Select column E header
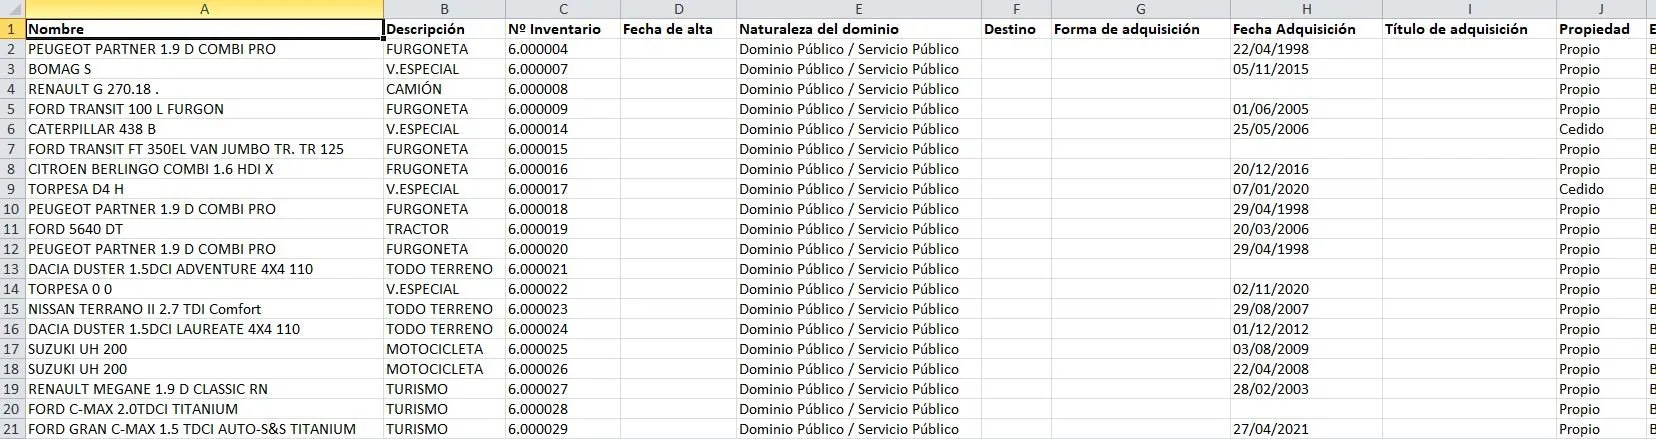The width and height of the screenshot is (1656, 439). coord(858,9)
